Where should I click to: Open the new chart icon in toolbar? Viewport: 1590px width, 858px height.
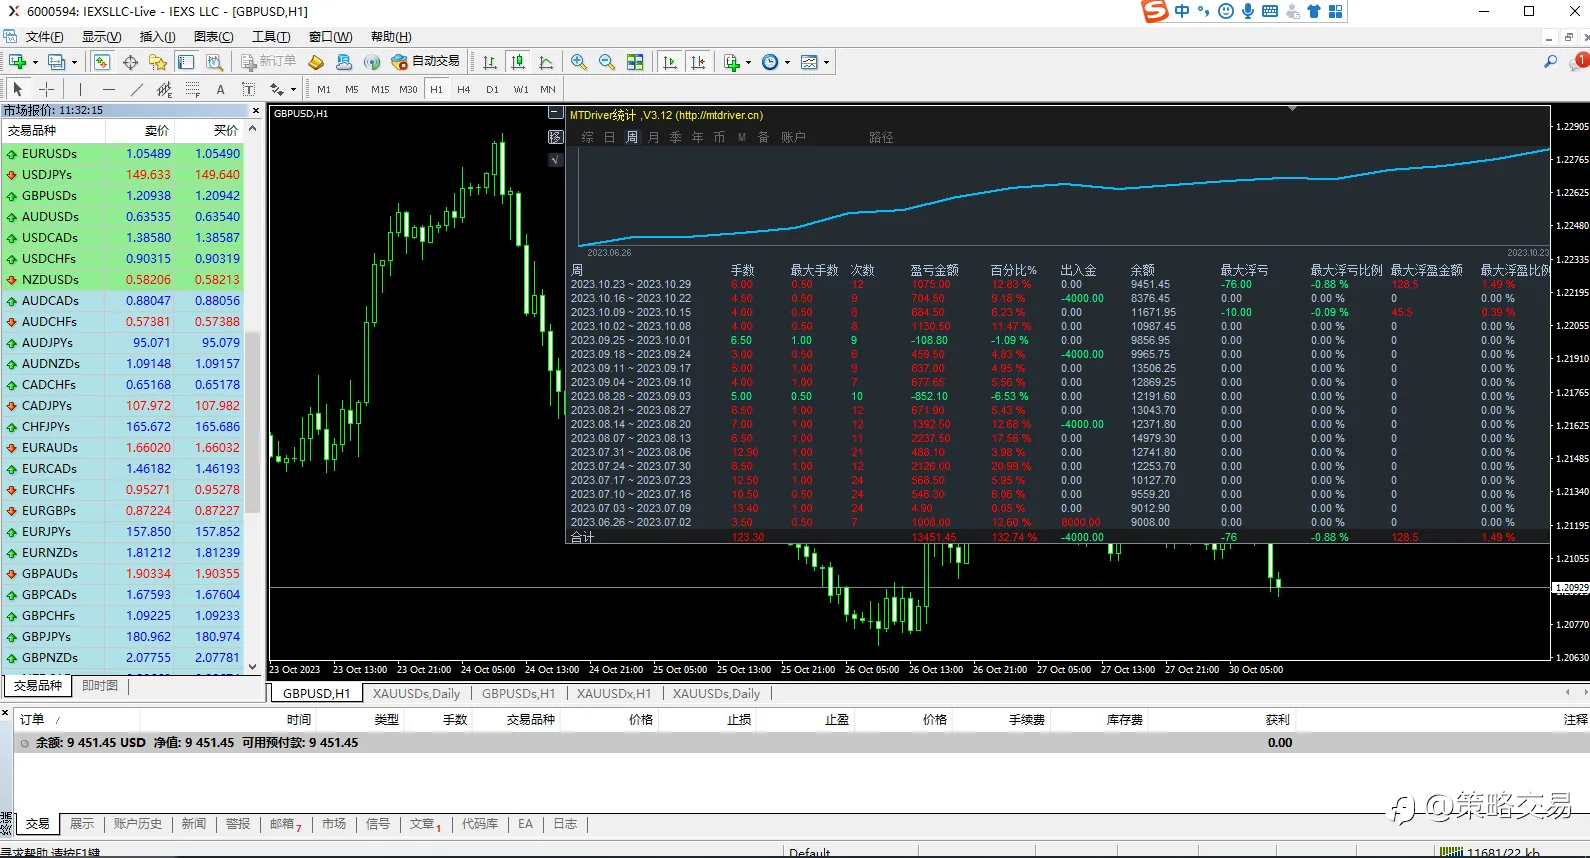[x=17, y=62]
